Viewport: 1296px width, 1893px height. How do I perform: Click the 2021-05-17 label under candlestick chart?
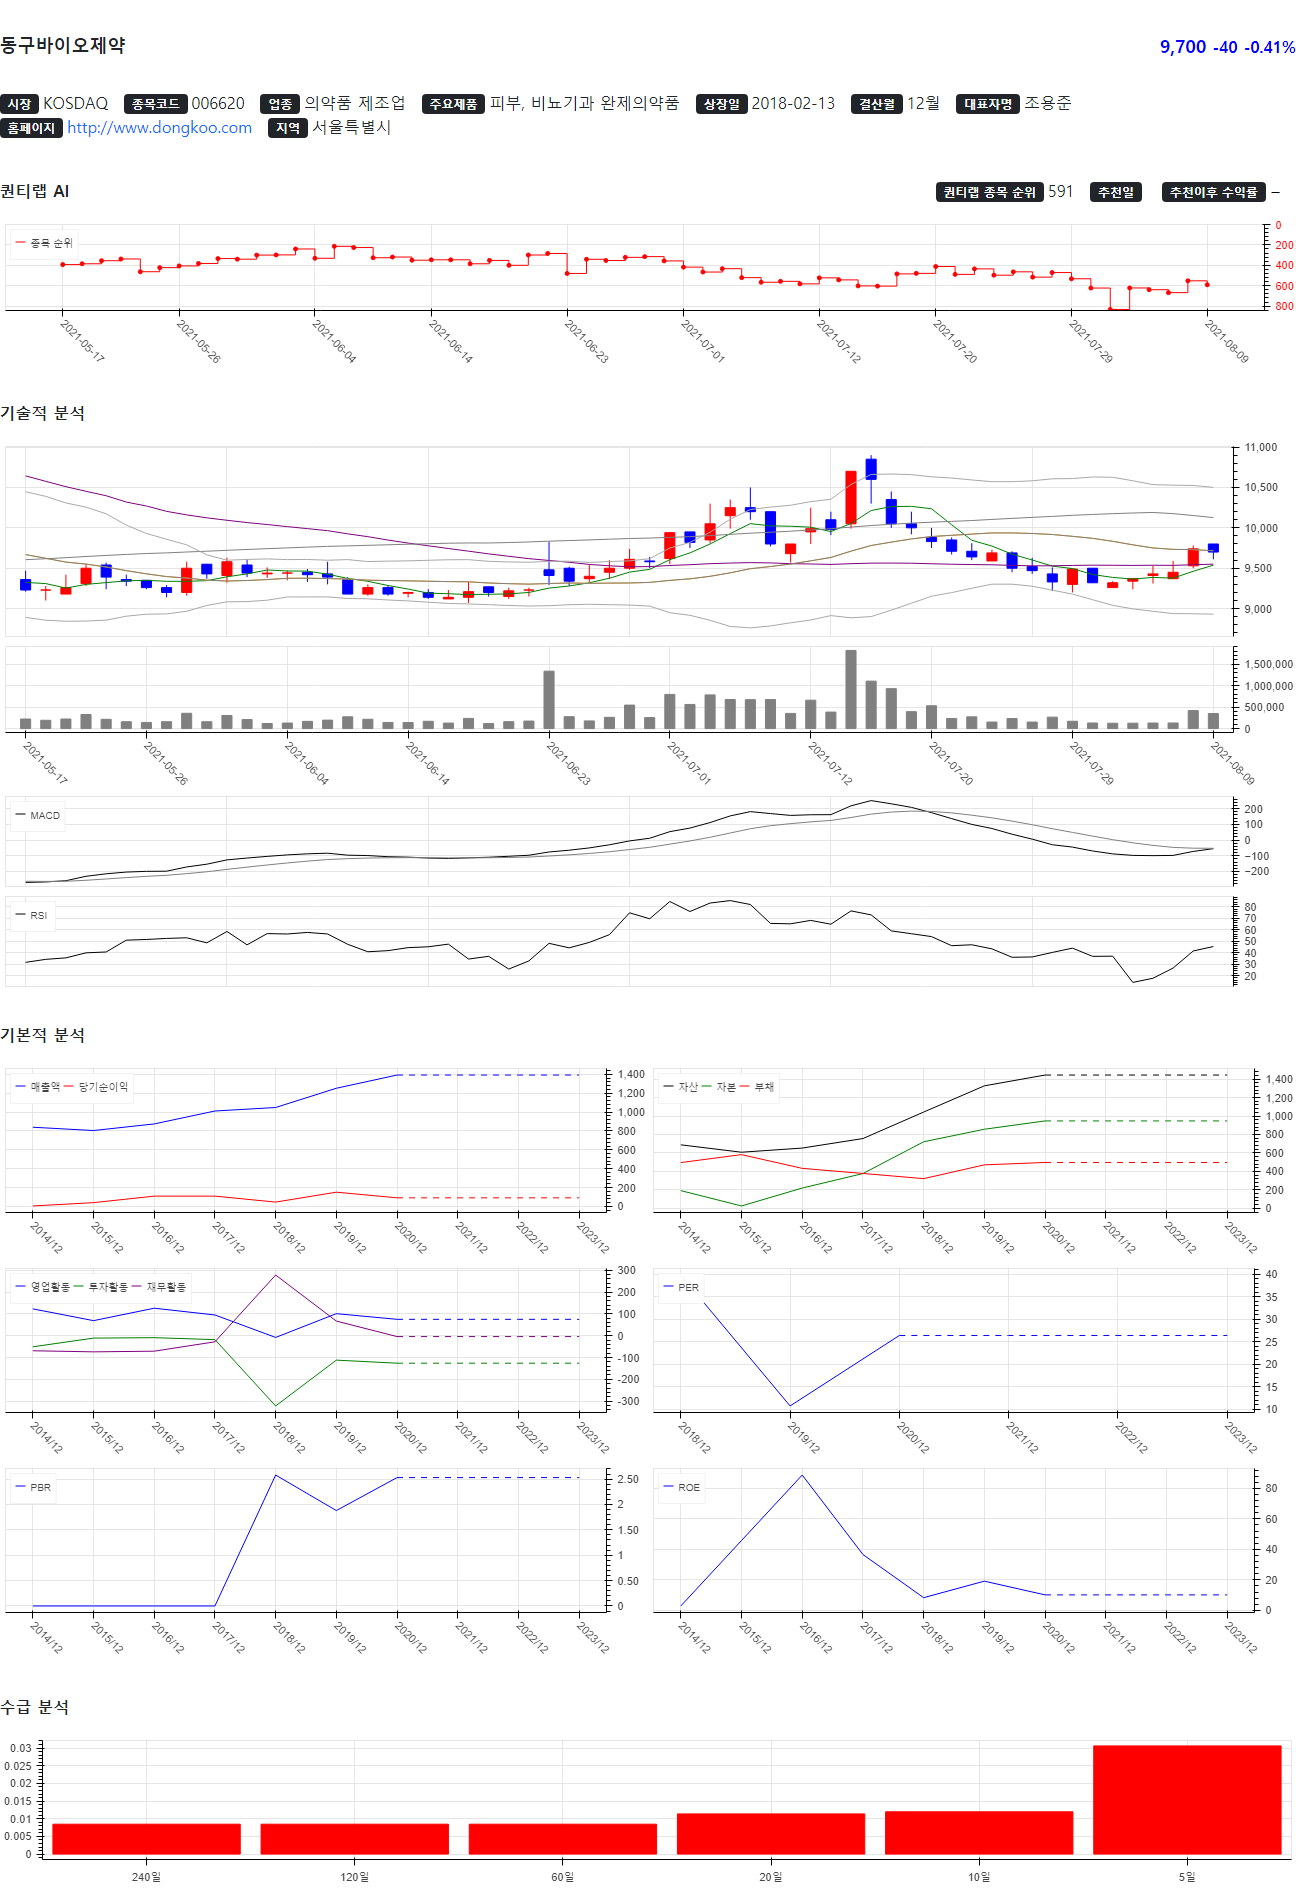45,762
